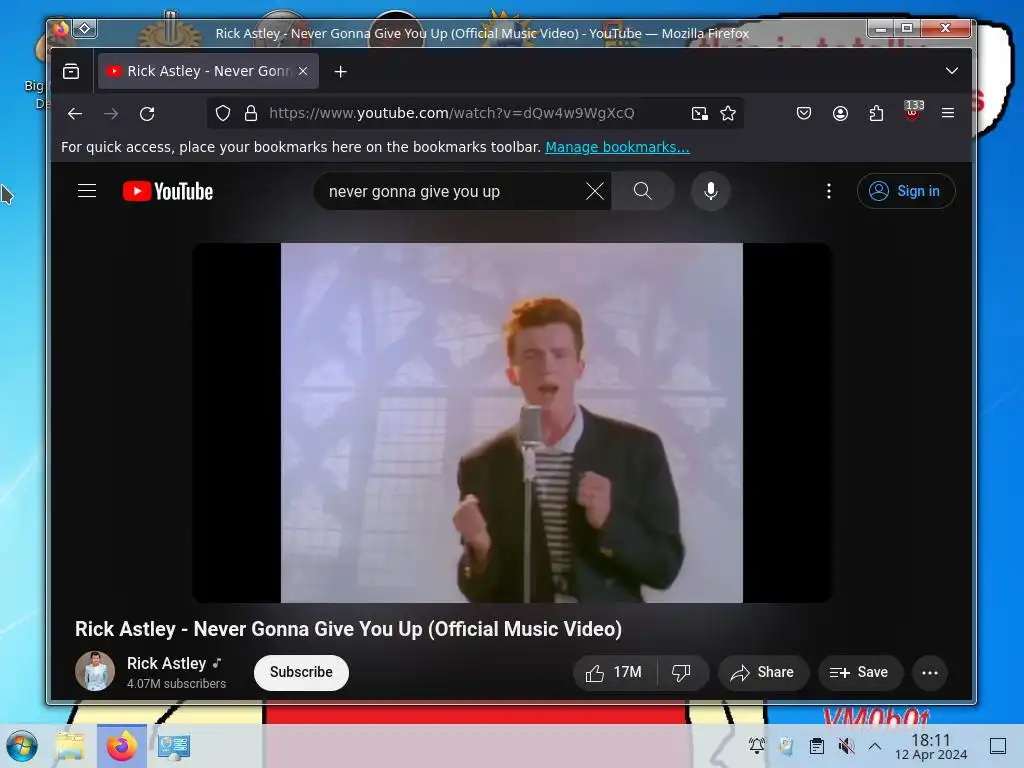Like the video with 17M thumbs up
1024x768 pixels.
614,673
